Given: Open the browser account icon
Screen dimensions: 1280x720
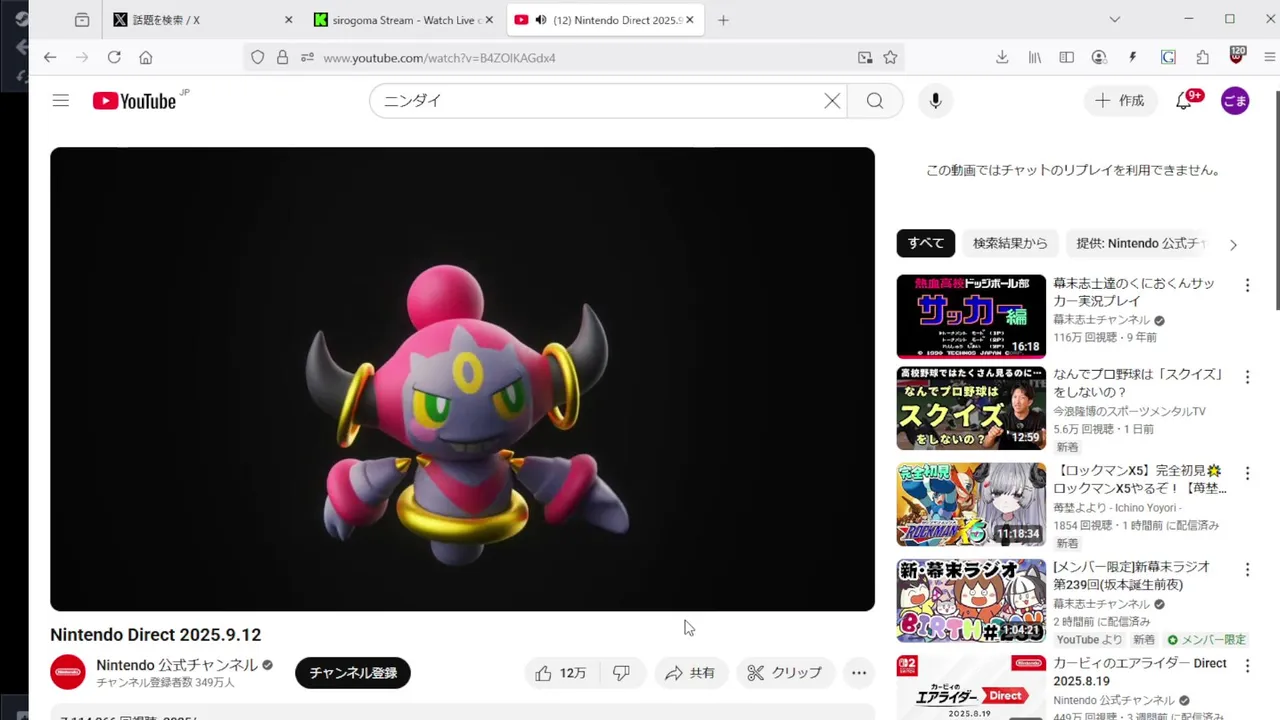Looking at the screenshot, I should (1100, 58).
